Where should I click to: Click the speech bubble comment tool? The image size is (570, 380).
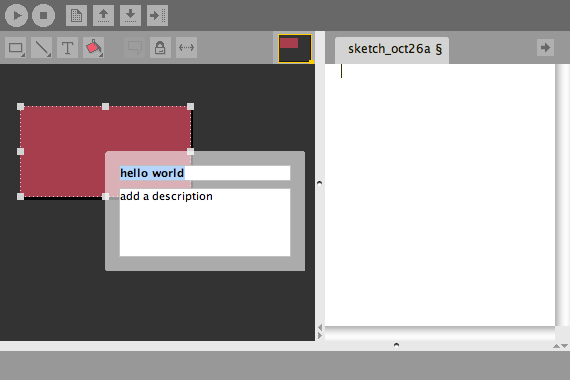point(135,48)
